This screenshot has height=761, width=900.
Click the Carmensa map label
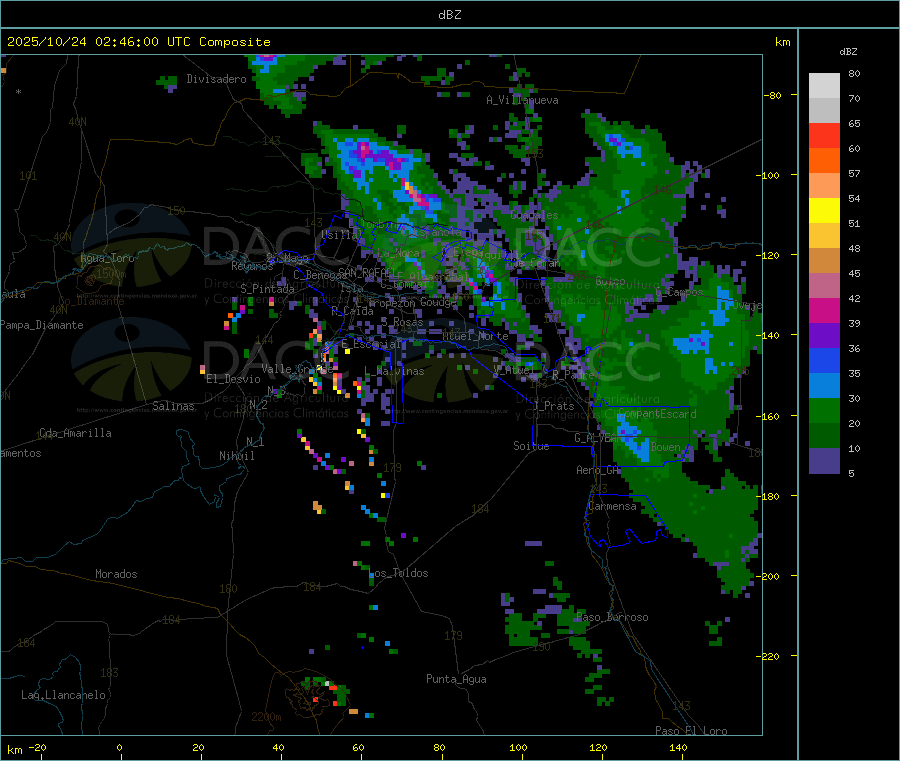612,506
